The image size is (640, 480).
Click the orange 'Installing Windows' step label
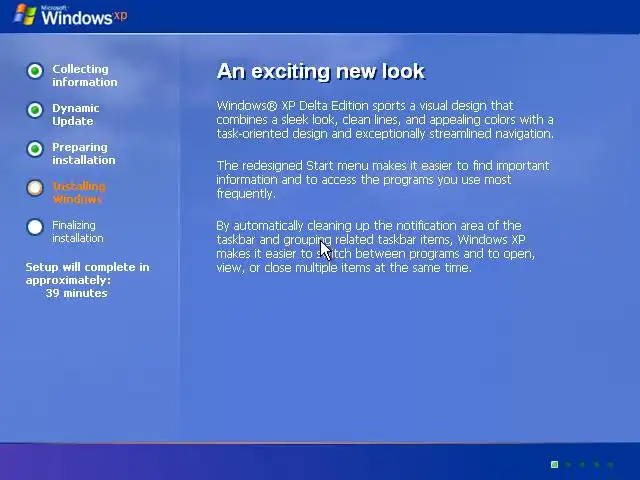[79, 193]
